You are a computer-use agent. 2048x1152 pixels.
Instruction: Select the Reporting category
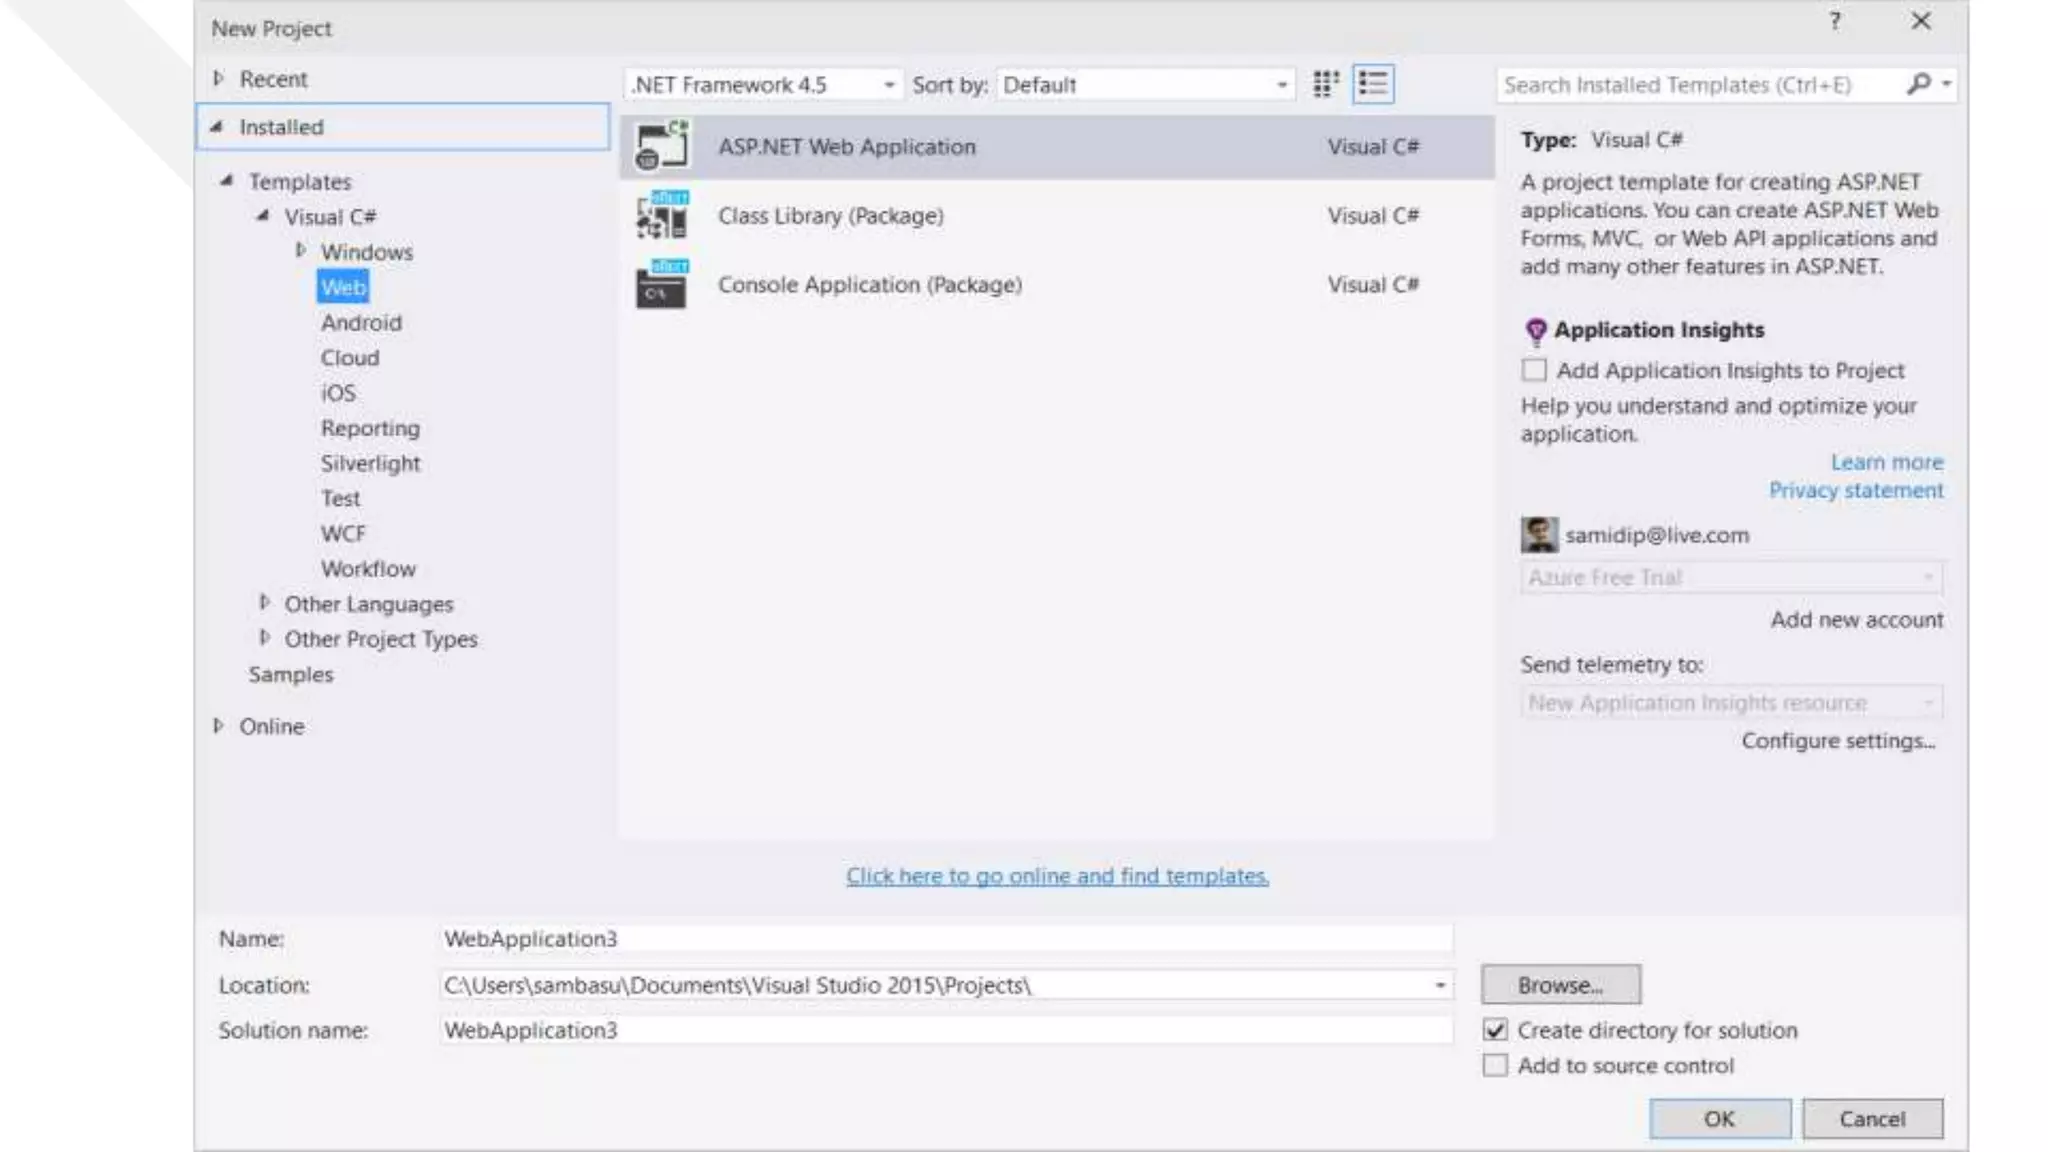370,428
